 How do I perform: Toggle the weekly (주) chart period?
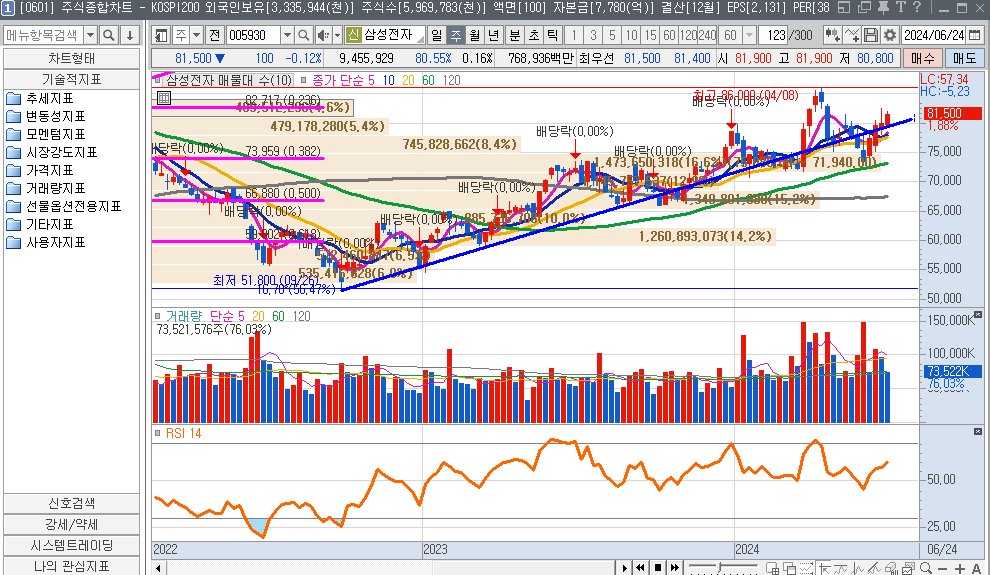point(456,36)
